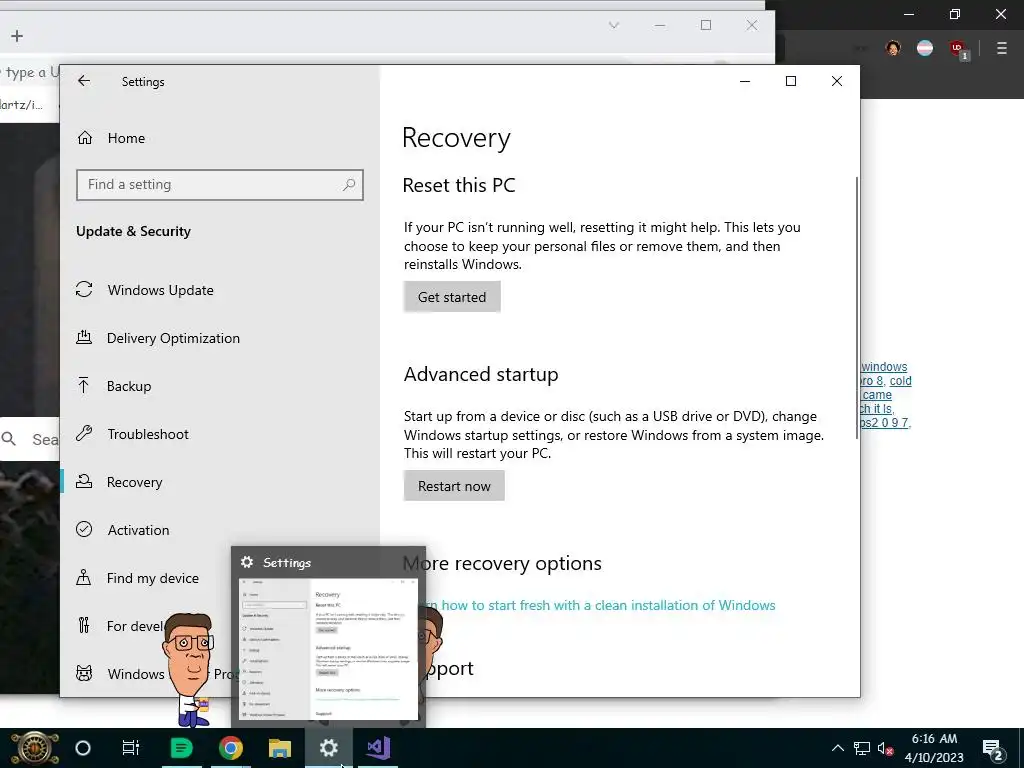Open the 'windows' link on background page
Image resolution: width=1024 pixels, height=768 pixels.
[884, 367]
